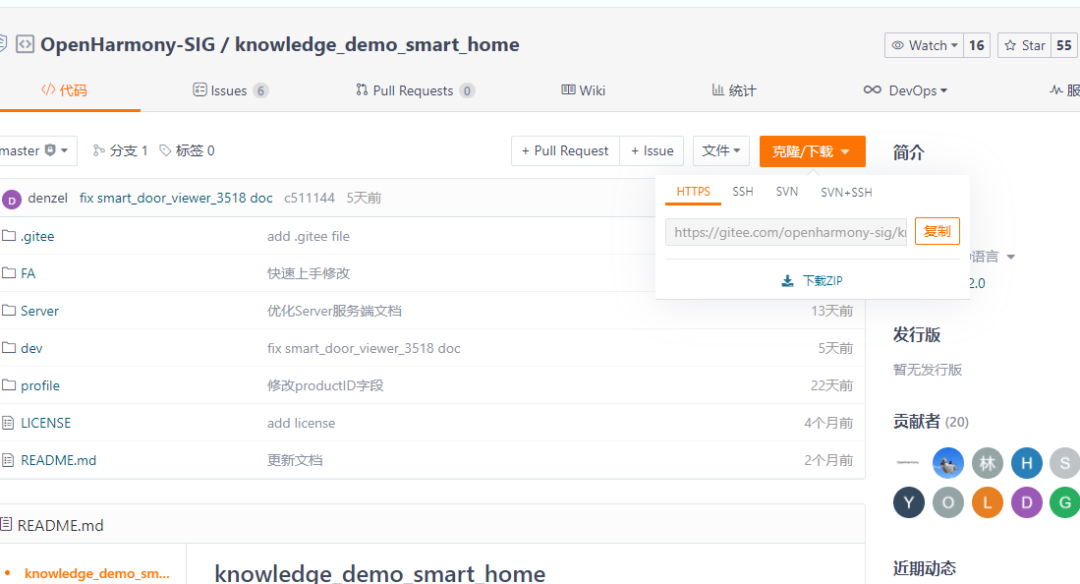Click '优化Server服务端文档' commit message

pyautogui.click(x=334, y=311)
